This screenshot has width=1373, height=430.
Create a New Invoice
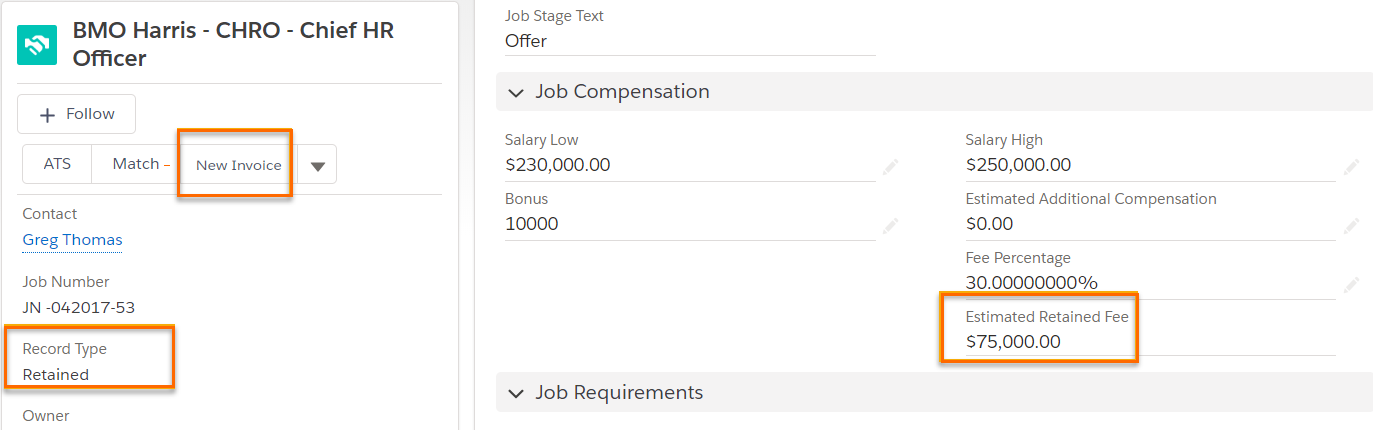pyautogui.click(x=238, y=165)
